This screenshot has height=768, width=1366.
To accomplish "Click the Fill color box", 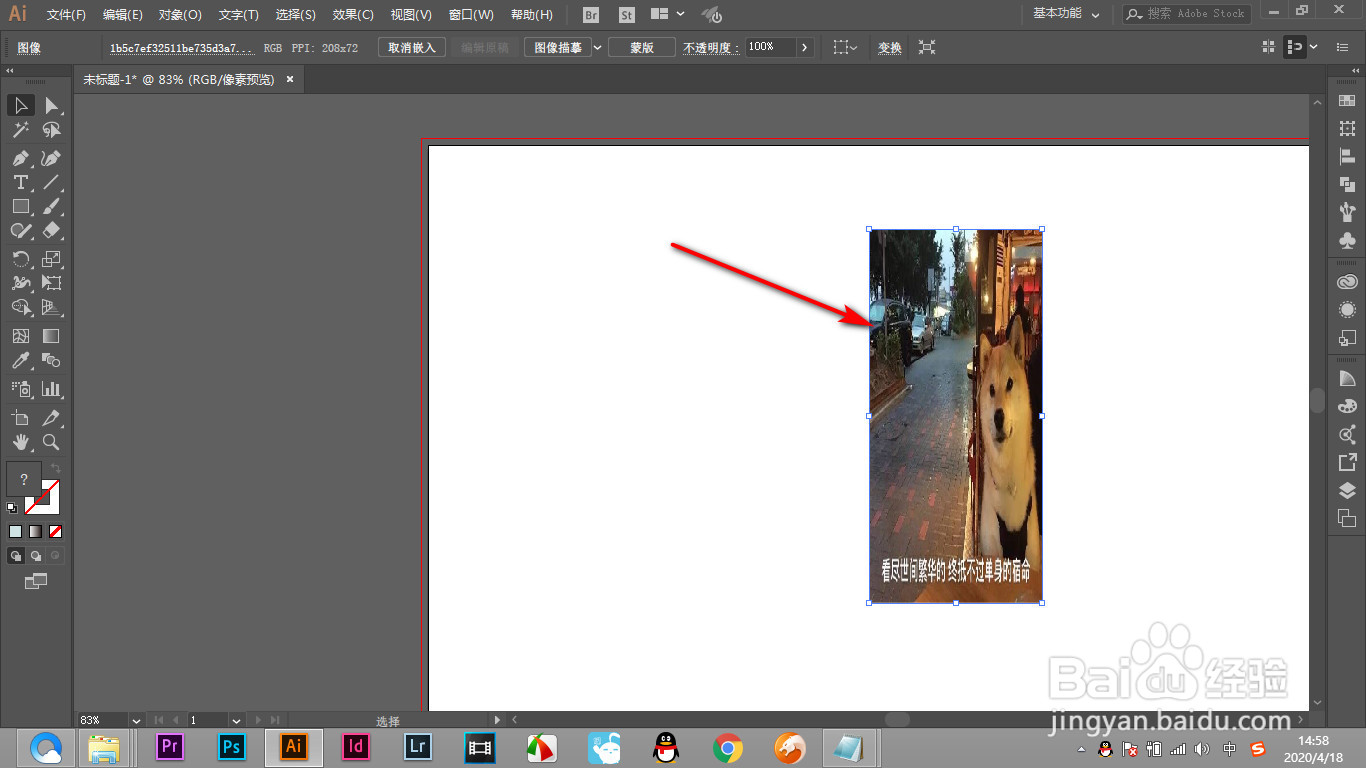I will pyautogui.click(x=24, y=479).
